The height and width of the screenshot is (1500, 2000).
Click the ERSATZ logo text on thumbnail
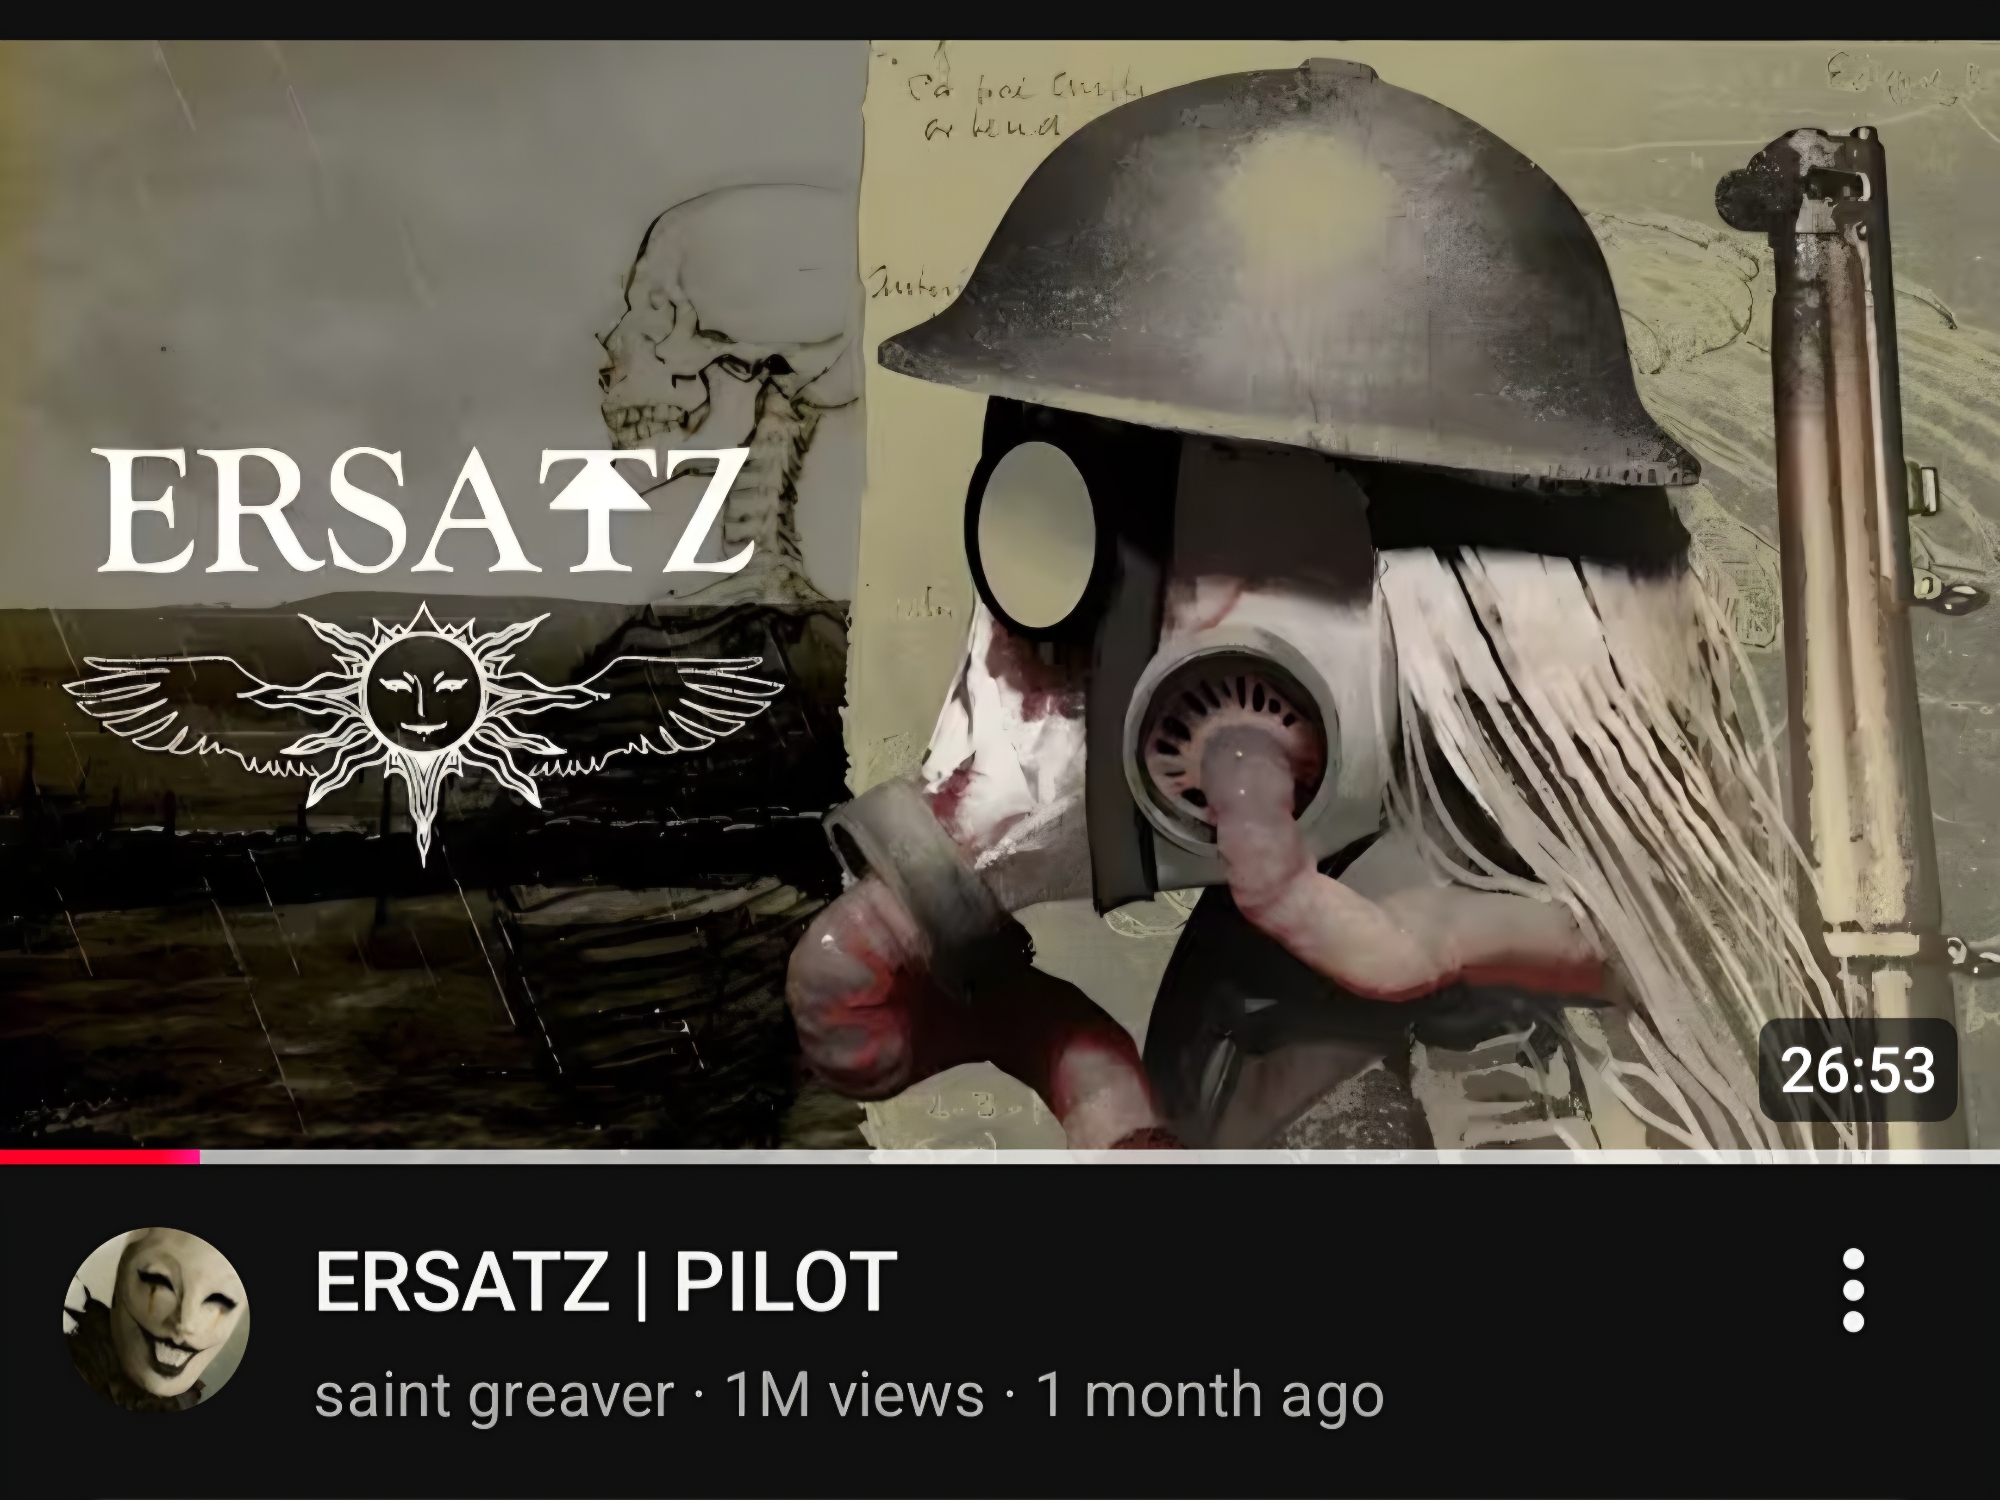419,512
